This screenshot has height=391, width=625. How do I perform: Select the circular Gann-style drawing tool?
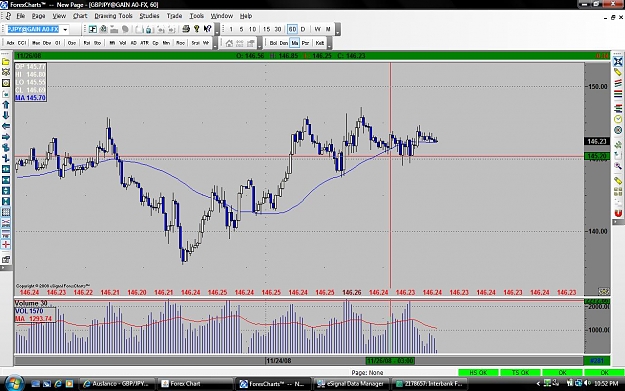[618, 130]
